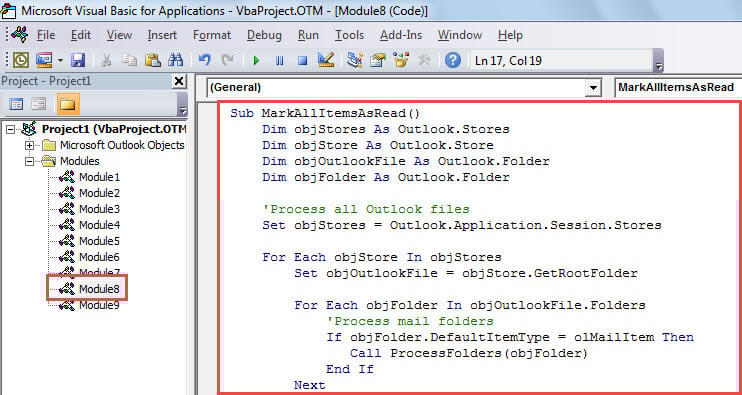Open the Run menu
Image resolution: width=742 pixels, height=395 pixels.
pyautogui.click(x=308, y=35)
